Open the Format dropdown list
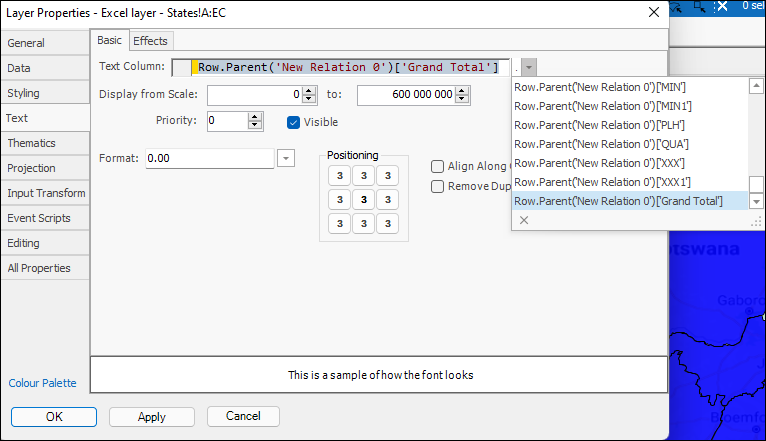The width and height of the screenshot is (766, 441). coord(286,159)
